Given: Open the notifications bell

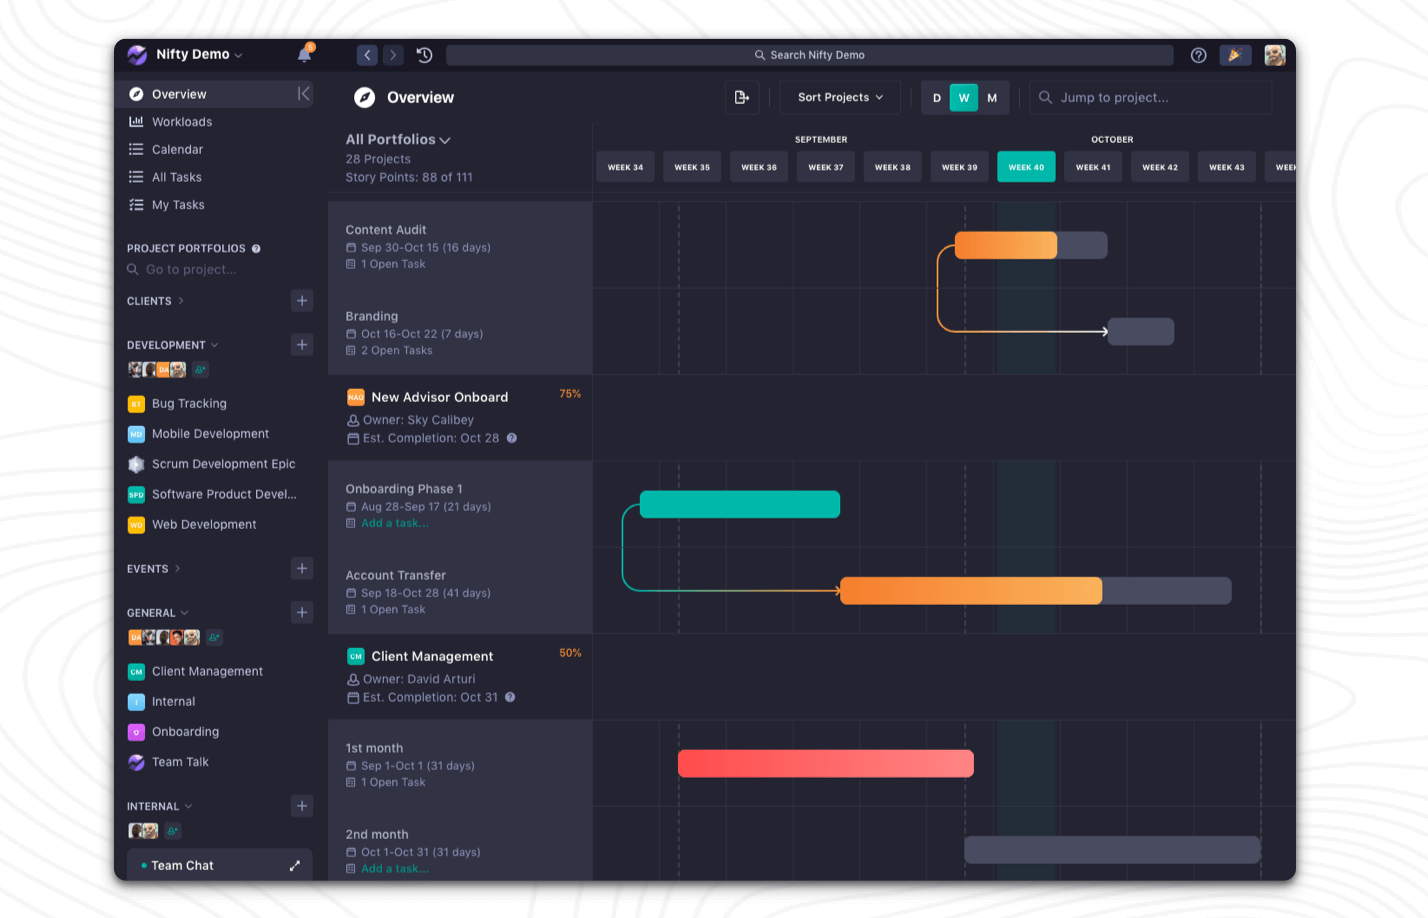Looking at the screenshot, I should [305, 54].
